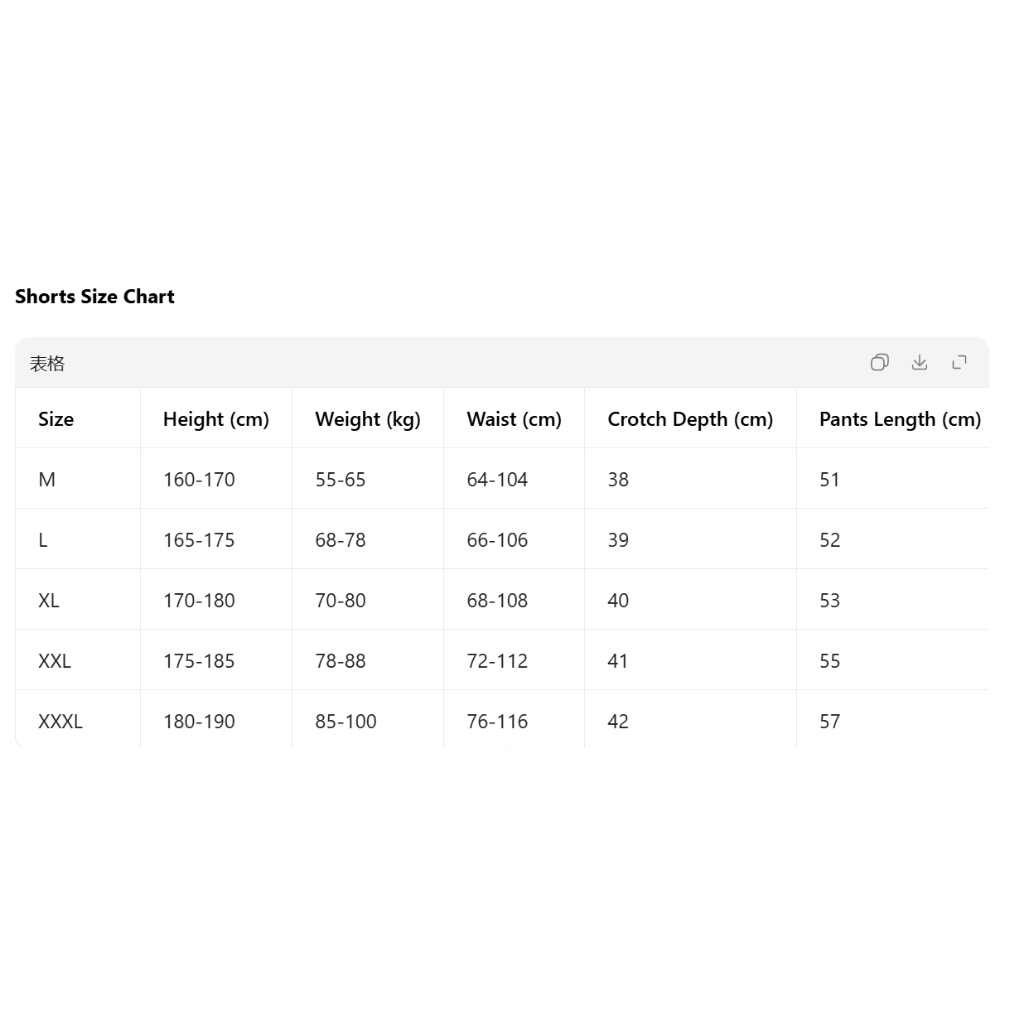Click the Waist (cm) column header
This screenshot has height=1024, width=1024.
pyautogui.click(x=514, y=419)
